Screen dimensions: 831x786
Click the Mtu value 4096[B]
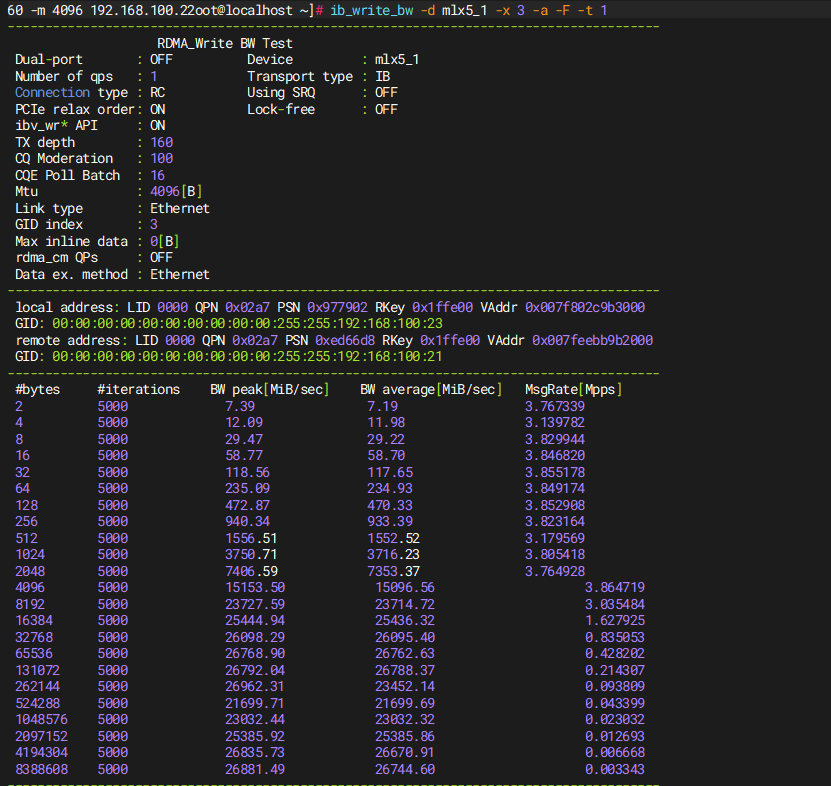tap(176, 192)
